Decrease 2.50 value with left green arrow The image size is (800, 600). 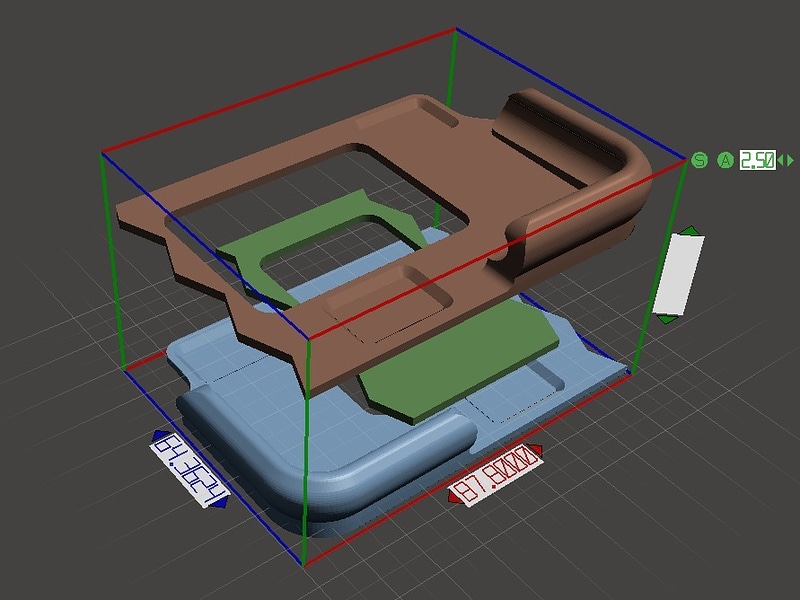781,160
